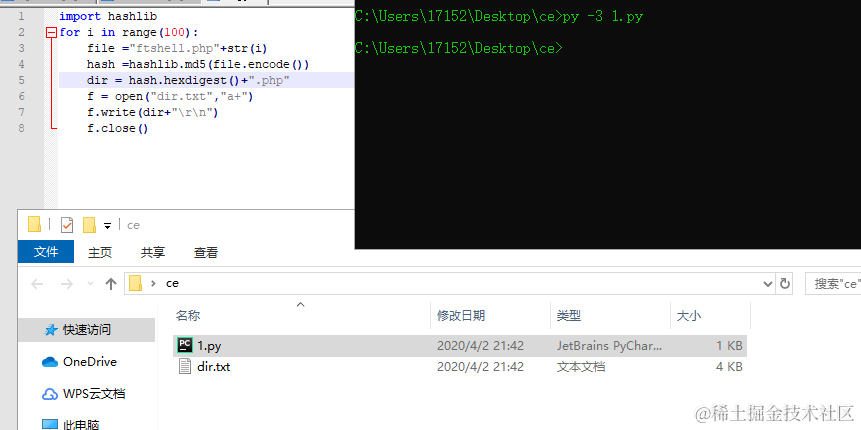The width and height of the screenshot is (861, 430).
Task: Select OneDrive in the navigation pane
Action: pyautogui.click(x=90, y=362)
